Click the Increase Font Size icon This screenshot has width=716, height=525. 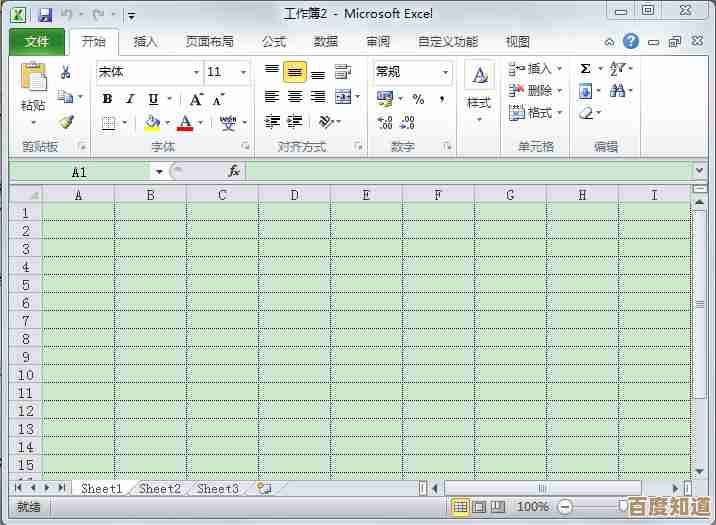tap(196, 99)
